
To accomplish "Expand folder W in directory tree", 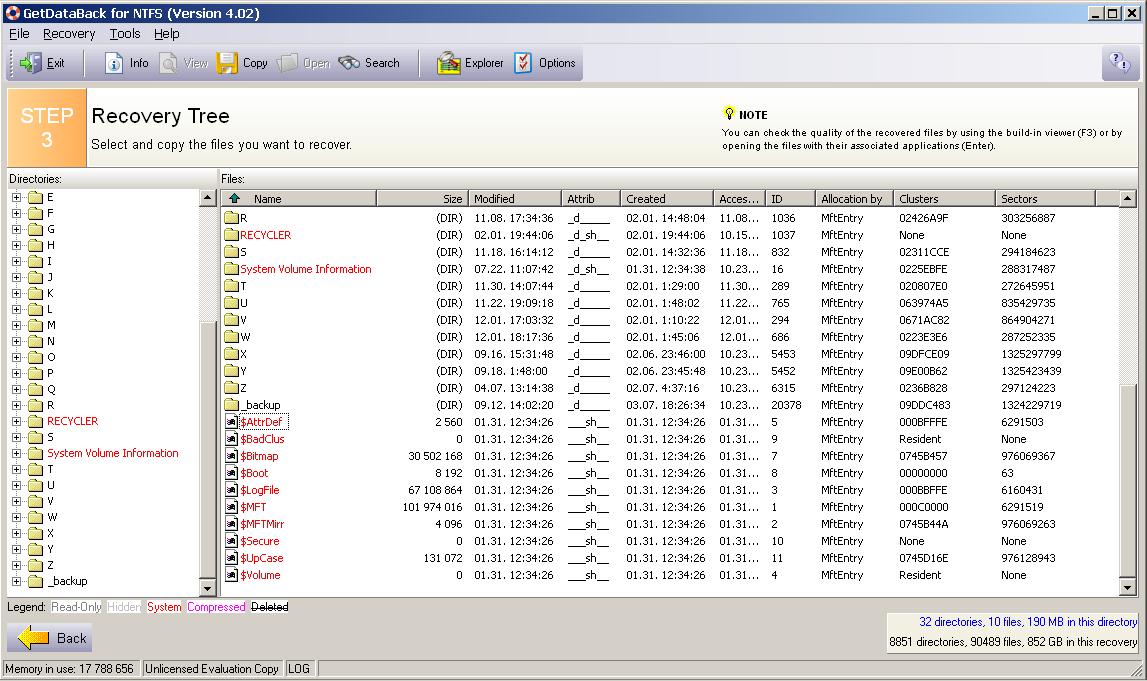I will [16, 517].
